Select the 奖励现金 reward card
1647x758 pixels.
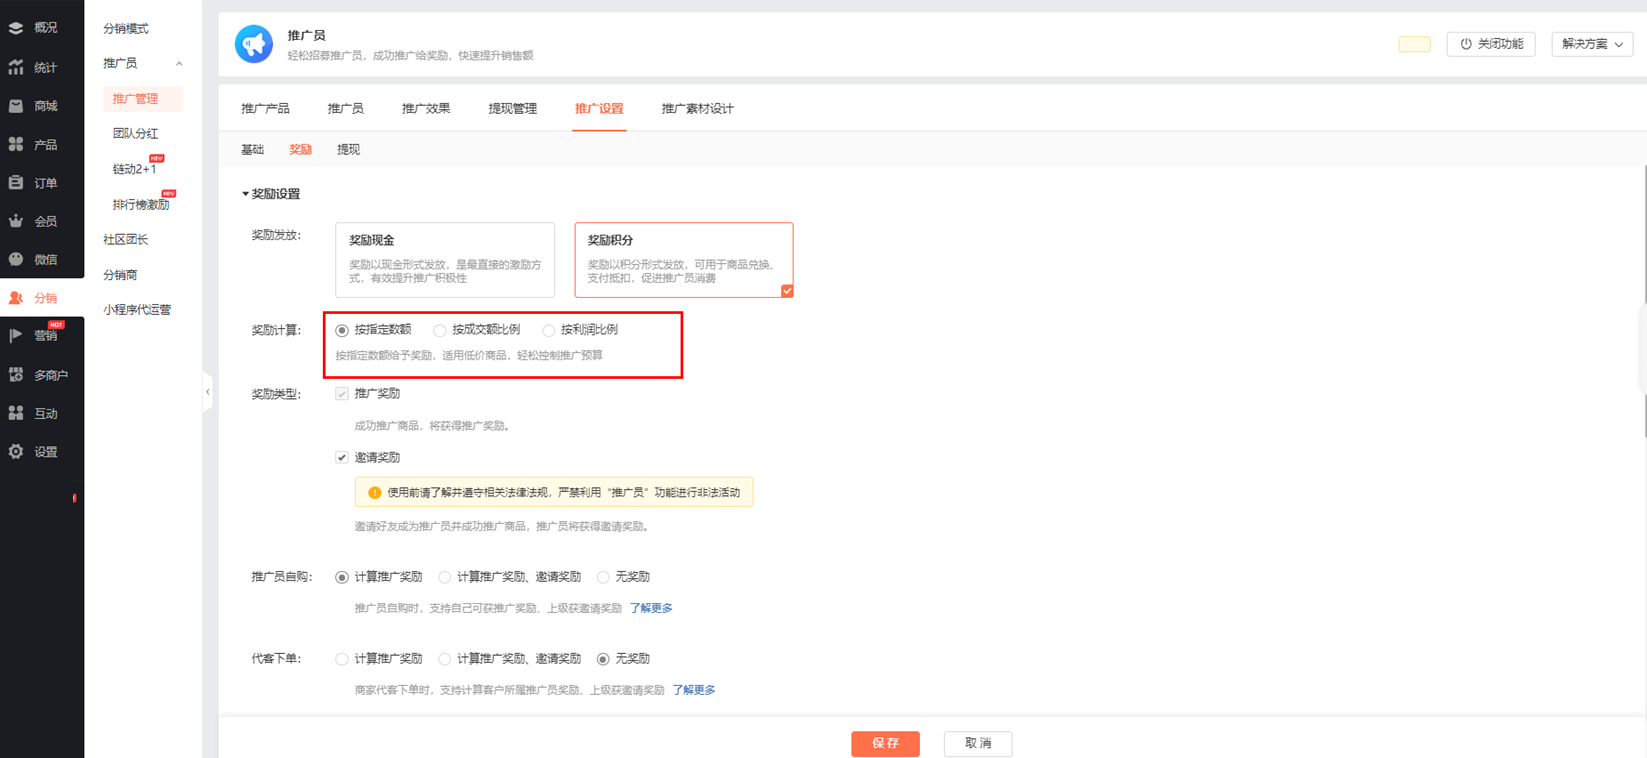(445, 260)
